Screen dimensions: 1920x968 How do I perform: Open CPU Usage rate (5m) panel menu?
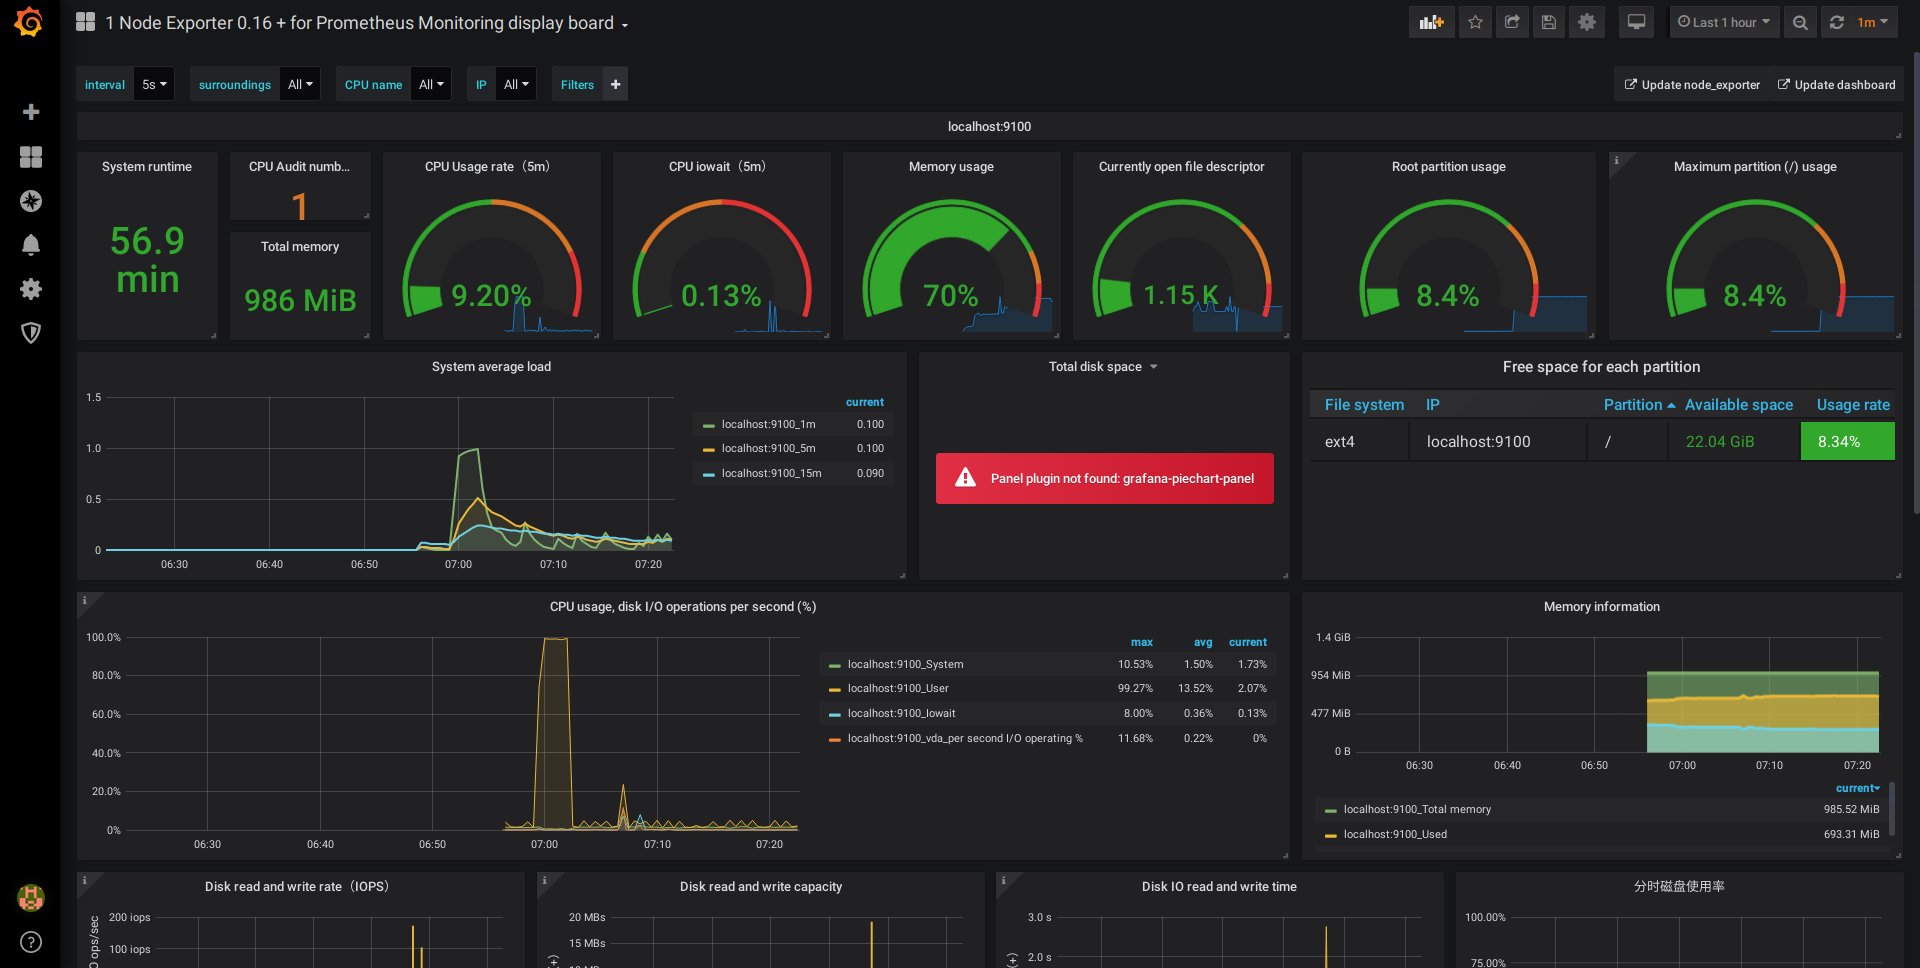click(487, 166)
